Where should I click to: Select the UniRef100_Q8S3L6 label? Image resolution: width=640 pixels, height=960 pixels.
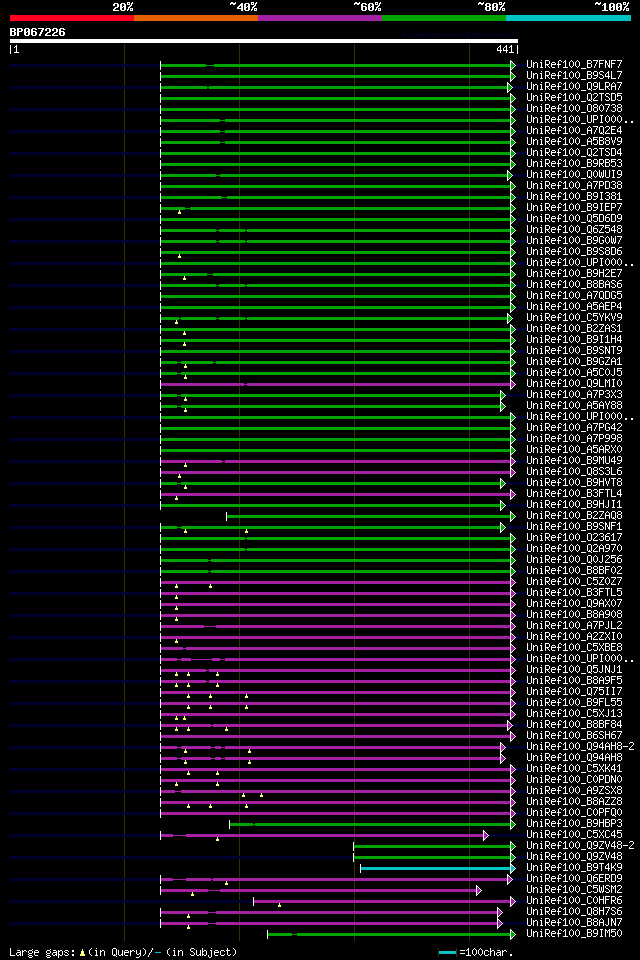tap(574, 472)
